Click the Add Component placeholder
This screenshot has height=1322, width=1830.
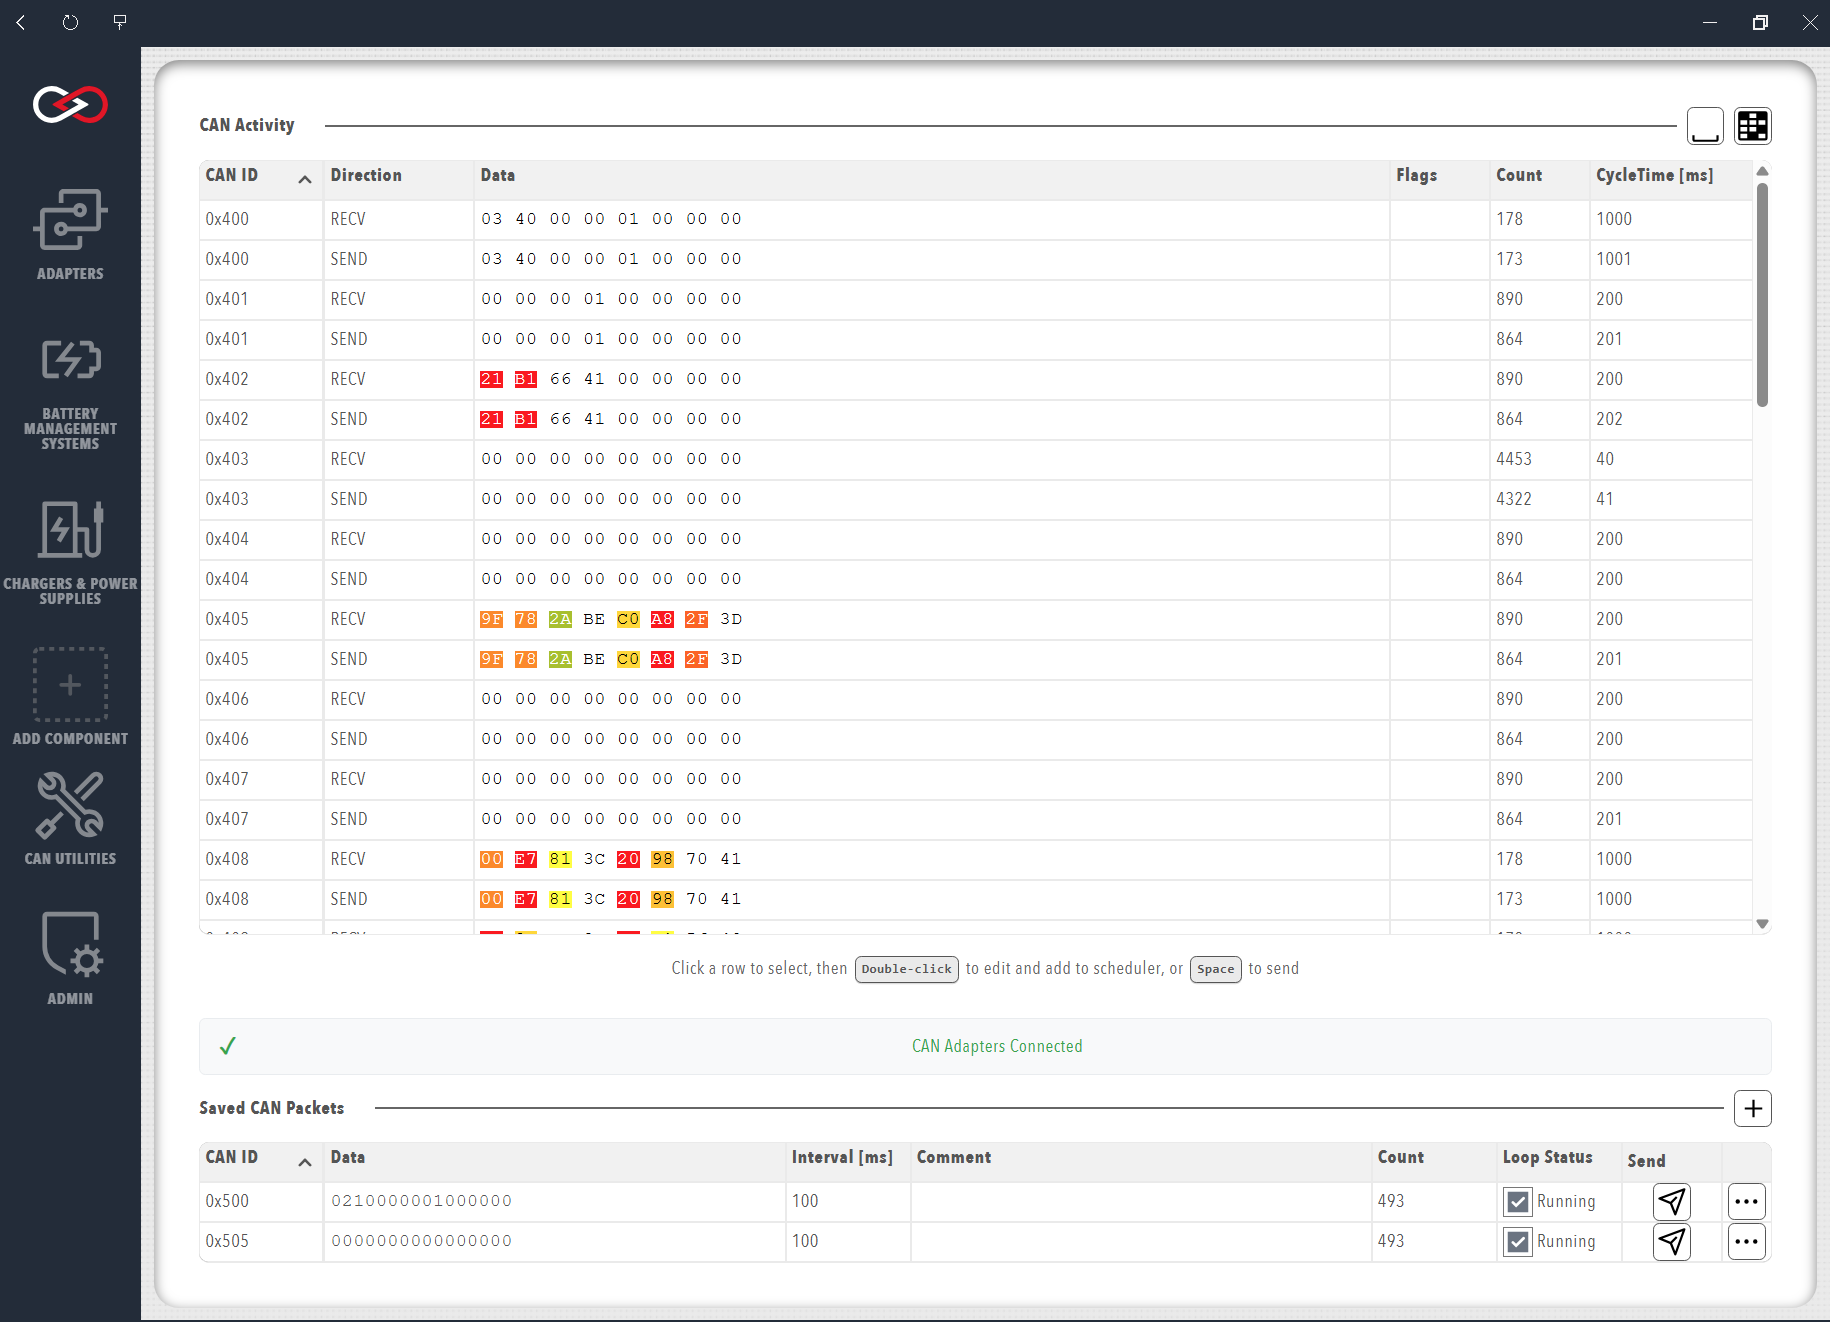(70, 696)
